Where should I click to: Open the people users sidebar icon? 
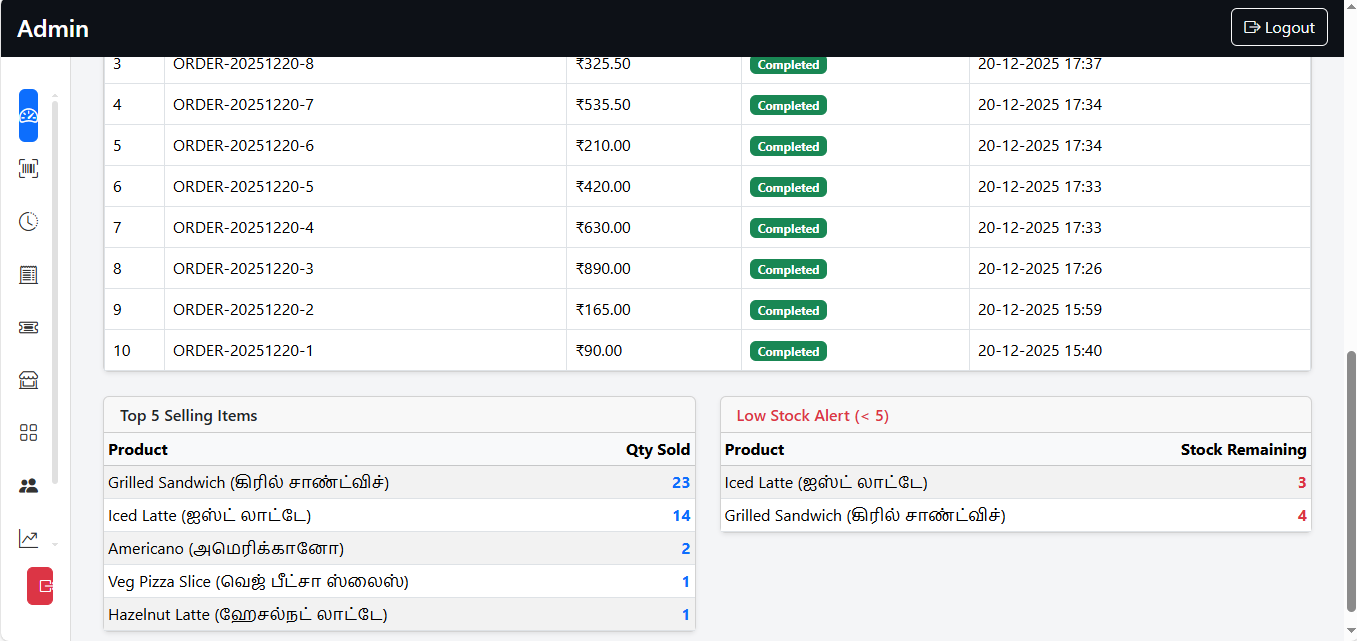pyautogui.click(x=28, y=486)
